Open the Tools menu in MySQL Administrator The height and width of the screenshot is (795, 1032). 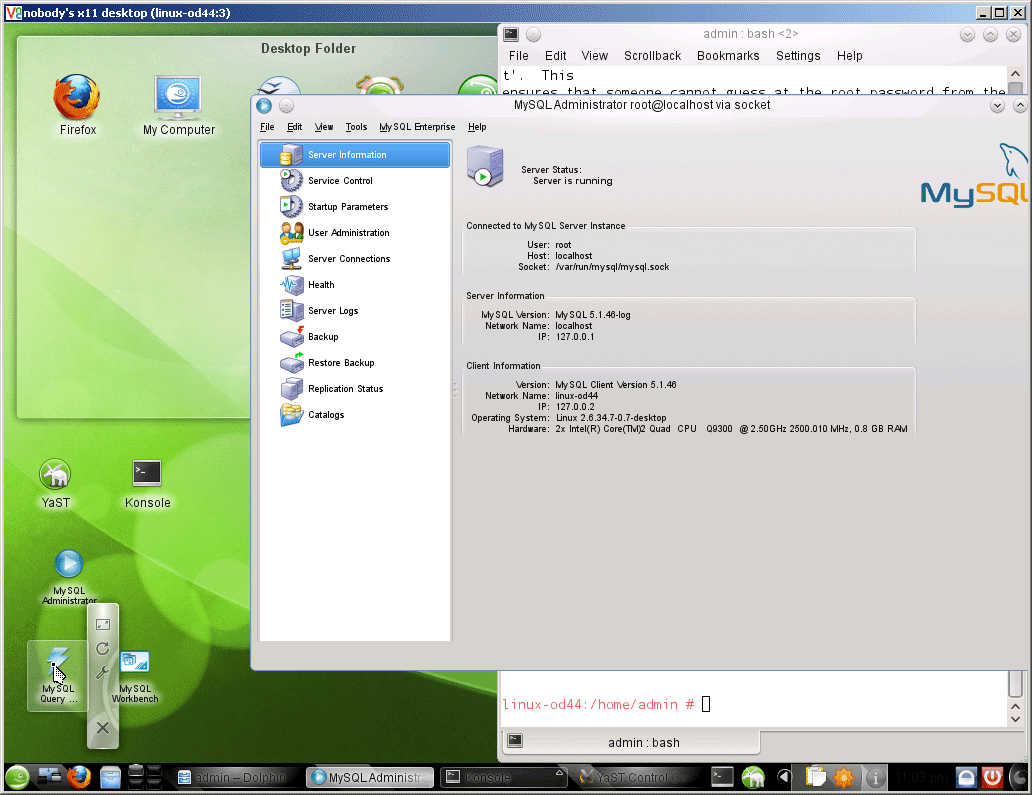(x=356, y=127)
